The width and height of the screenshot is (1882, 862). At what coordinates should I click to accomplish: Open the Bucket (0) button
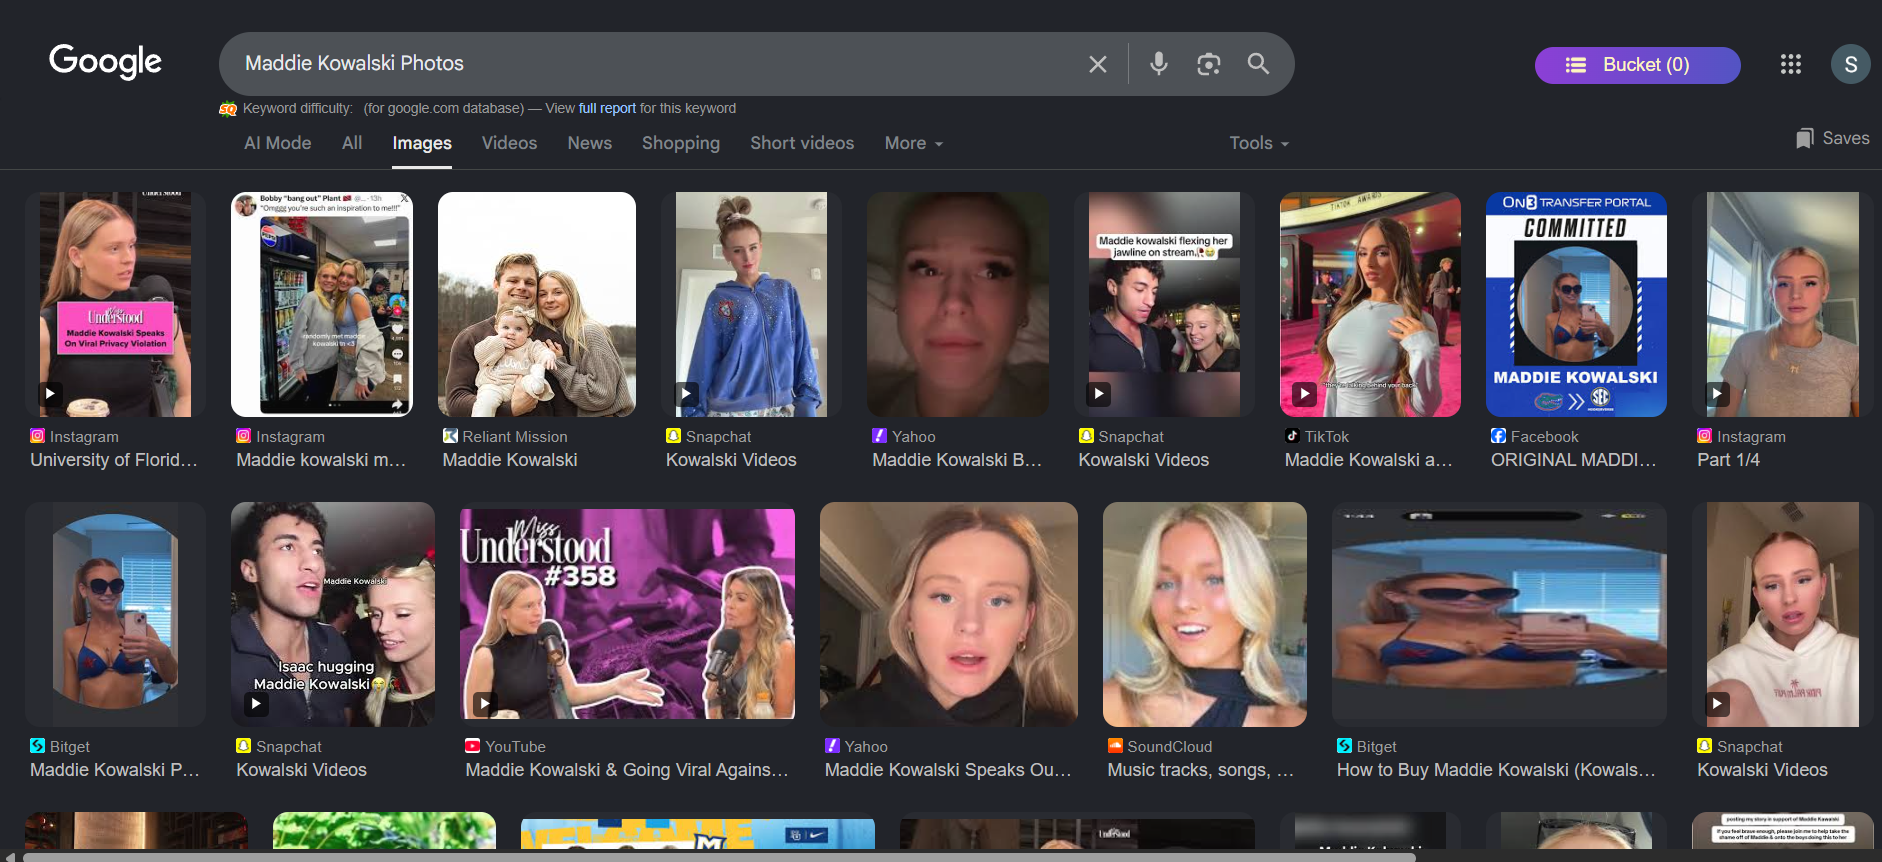(1638, 65)
